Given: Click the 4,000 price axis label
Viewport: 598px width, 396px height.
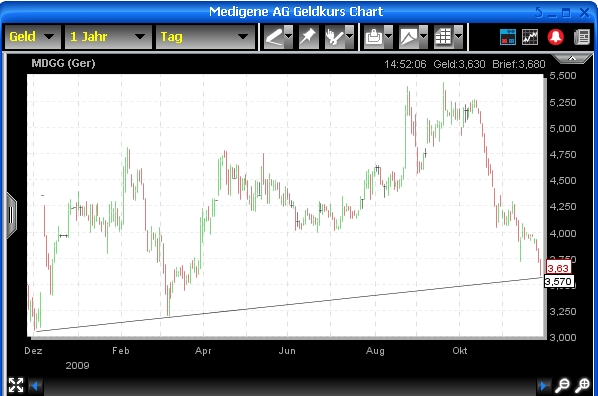Looking at the screenshot, I should tap(563, 233).
